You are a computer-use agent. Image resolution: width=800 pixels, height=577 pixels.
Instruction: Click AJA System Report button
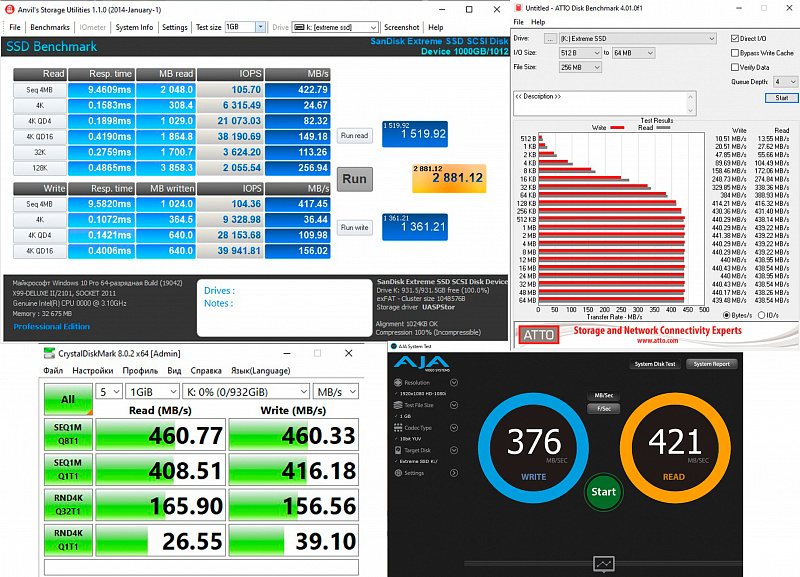[711, 364]
